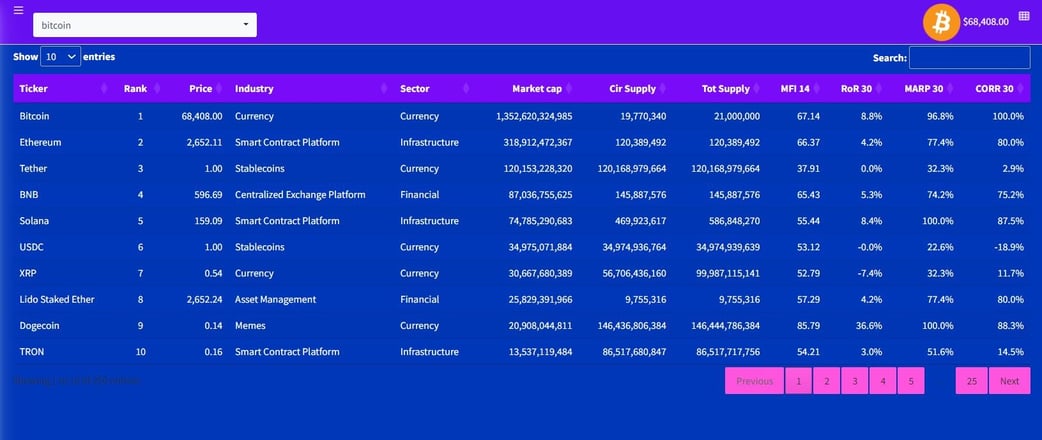Select the Tether ticker cell
This screenshot has height=440, width=1042.
(x=33, y=169)
